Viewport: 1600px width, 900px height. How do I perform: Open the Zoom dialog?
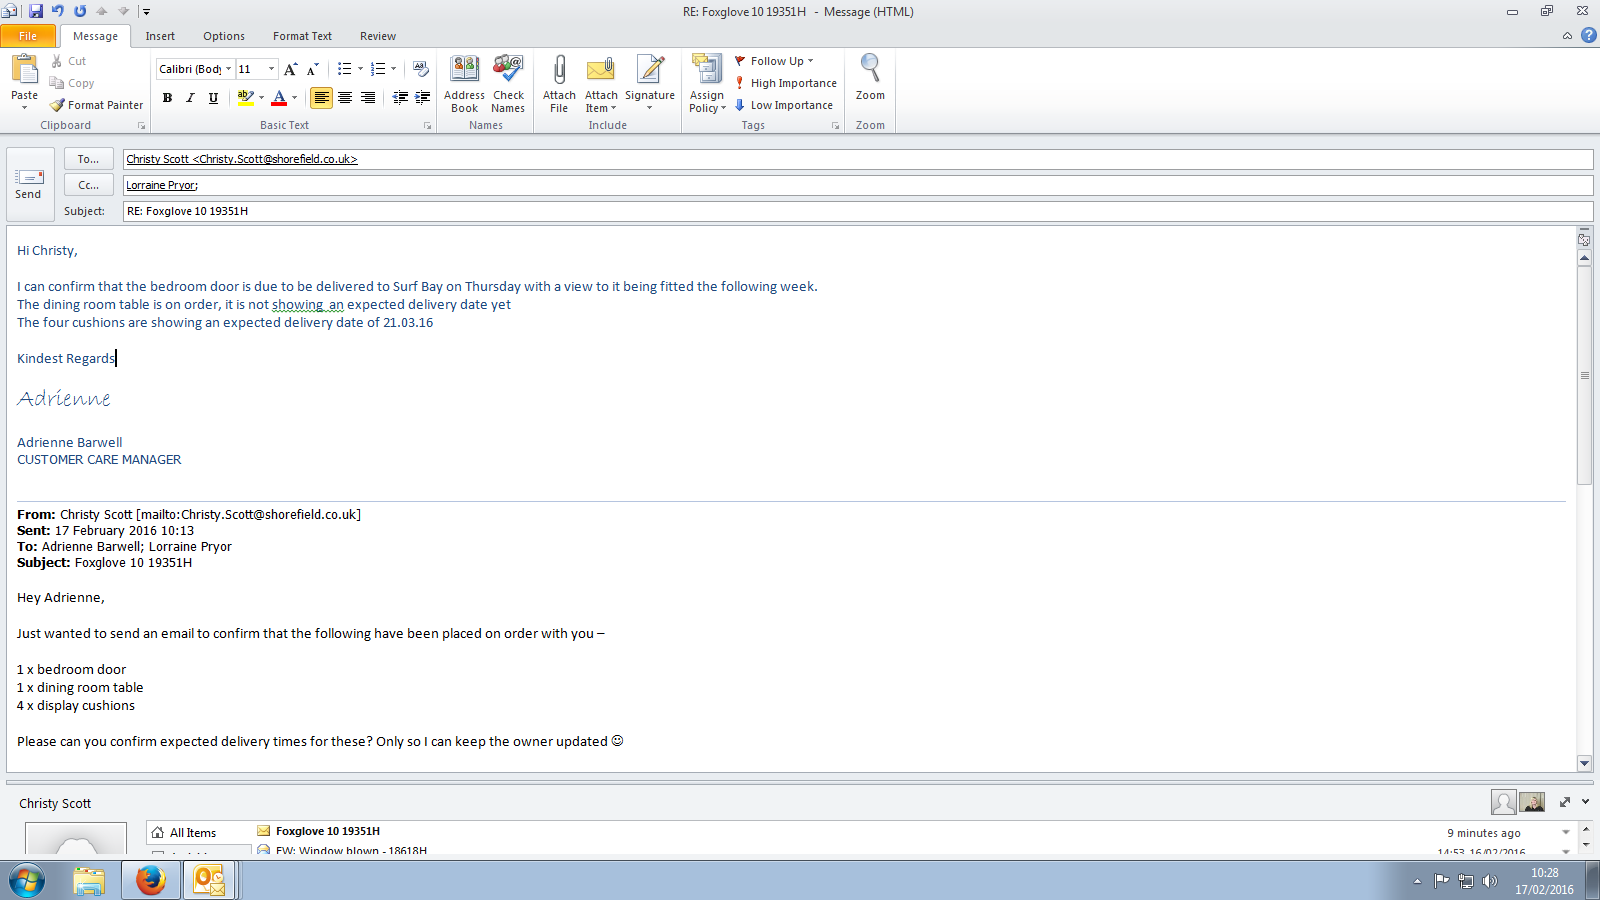pos(870,78)
